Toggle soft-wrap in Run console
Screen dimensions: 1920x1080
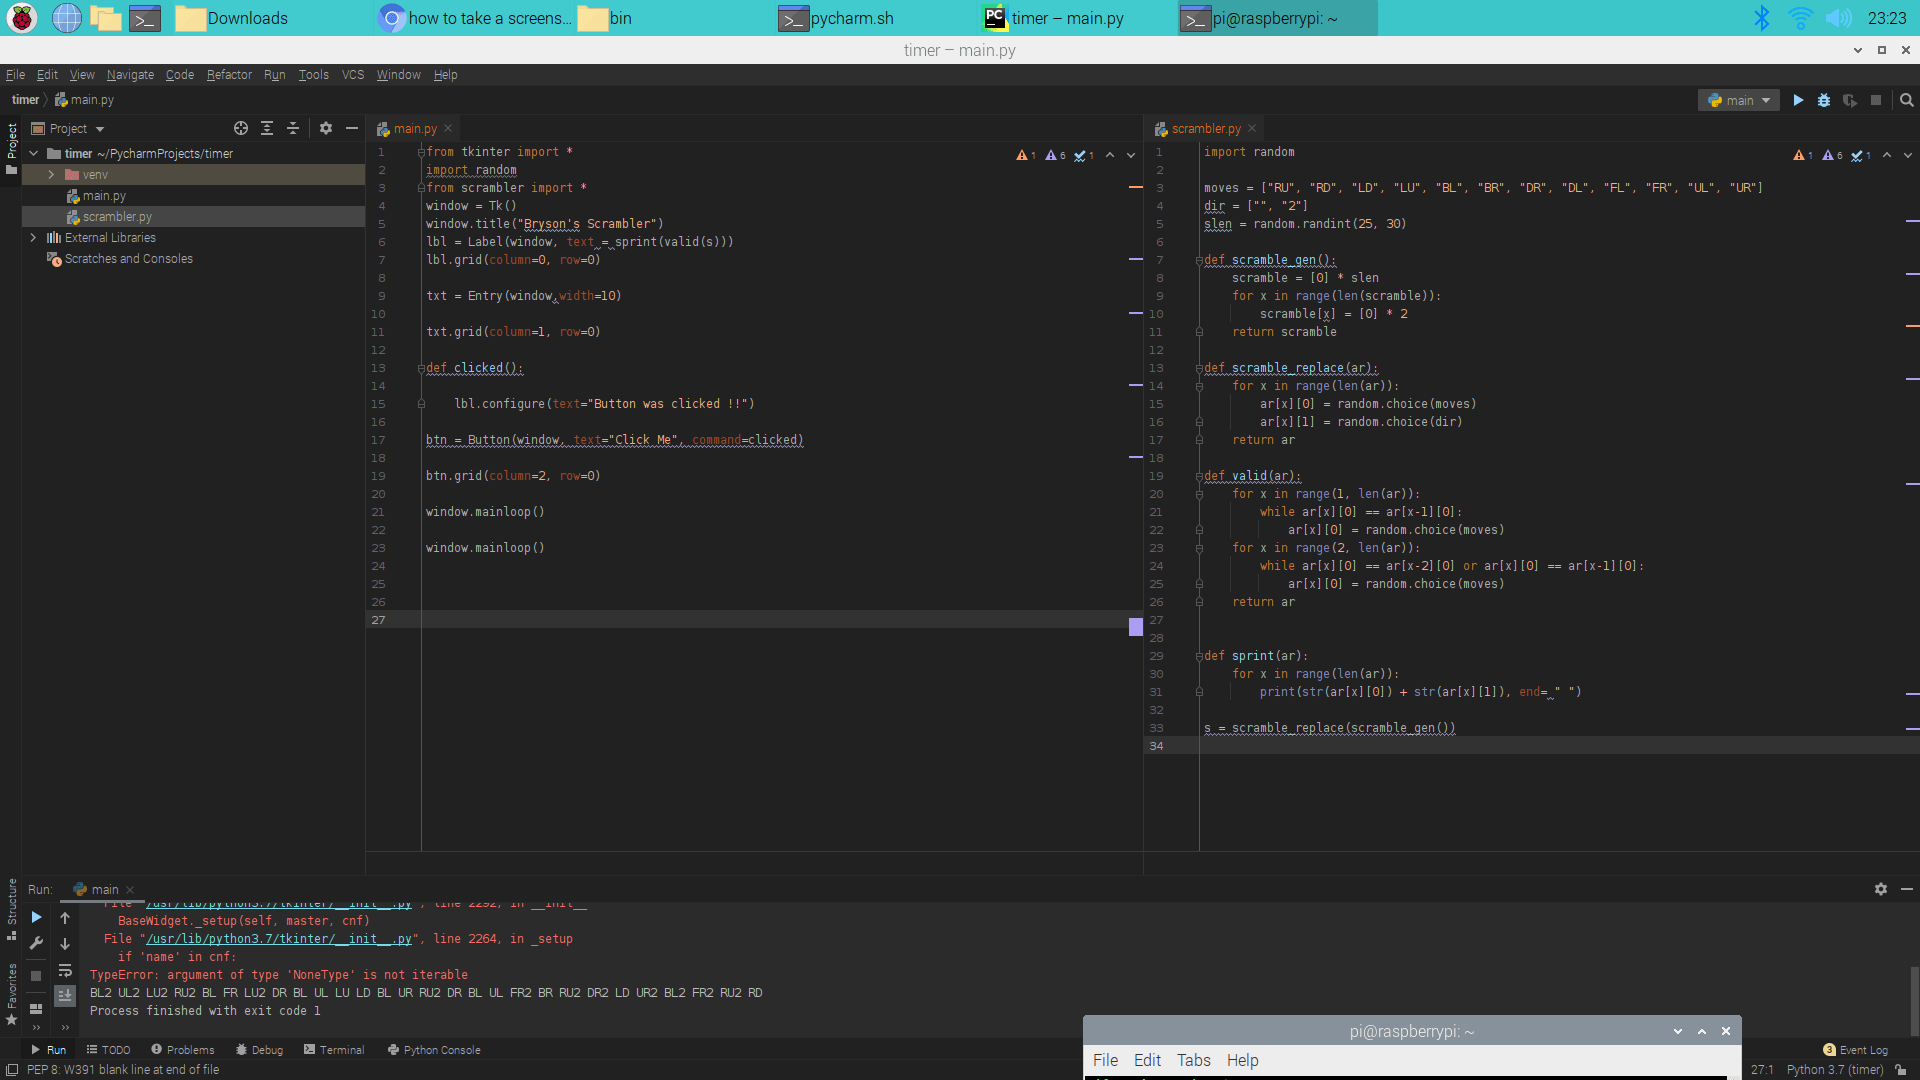click(x=65, y=971)
